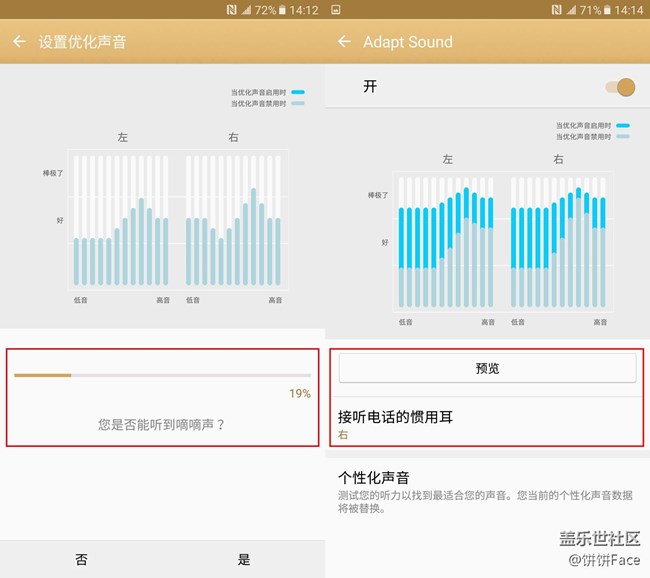Answer 是 to the beep question
The height and width of the screenshot is (578, 650).
(x=244, y=560)
